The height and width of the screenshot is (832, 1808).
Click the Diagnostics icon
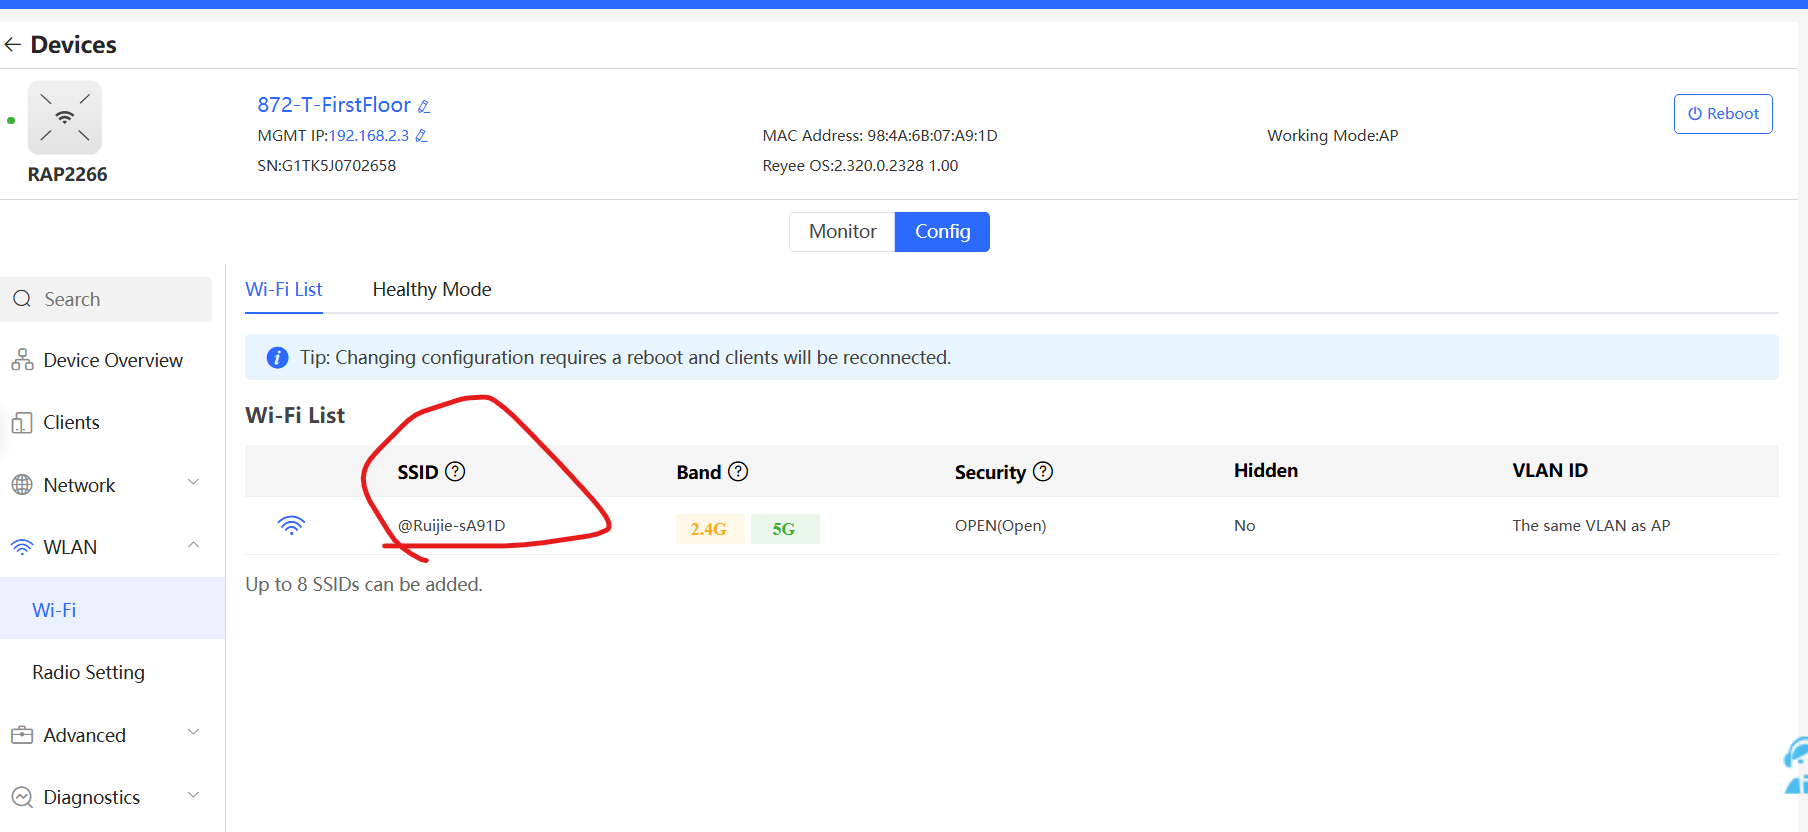(22, 797)
